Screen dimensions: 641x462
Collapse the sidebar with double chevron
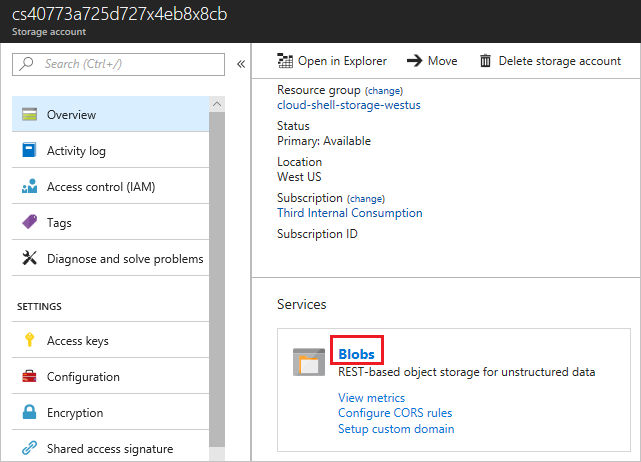tap(241, 64)
